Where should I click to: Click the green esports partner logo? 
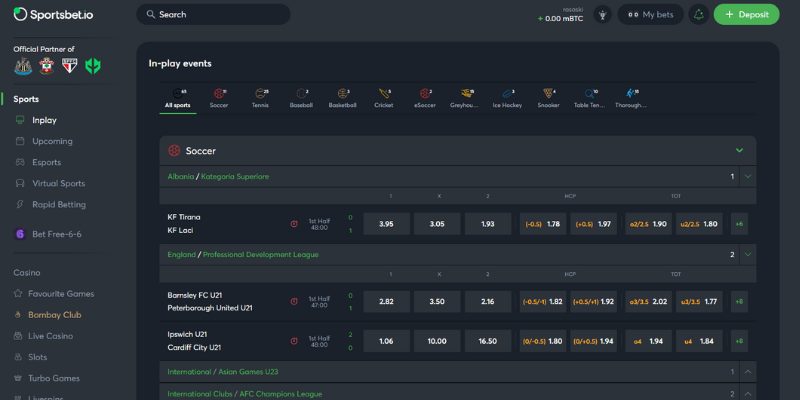(93, 66)
